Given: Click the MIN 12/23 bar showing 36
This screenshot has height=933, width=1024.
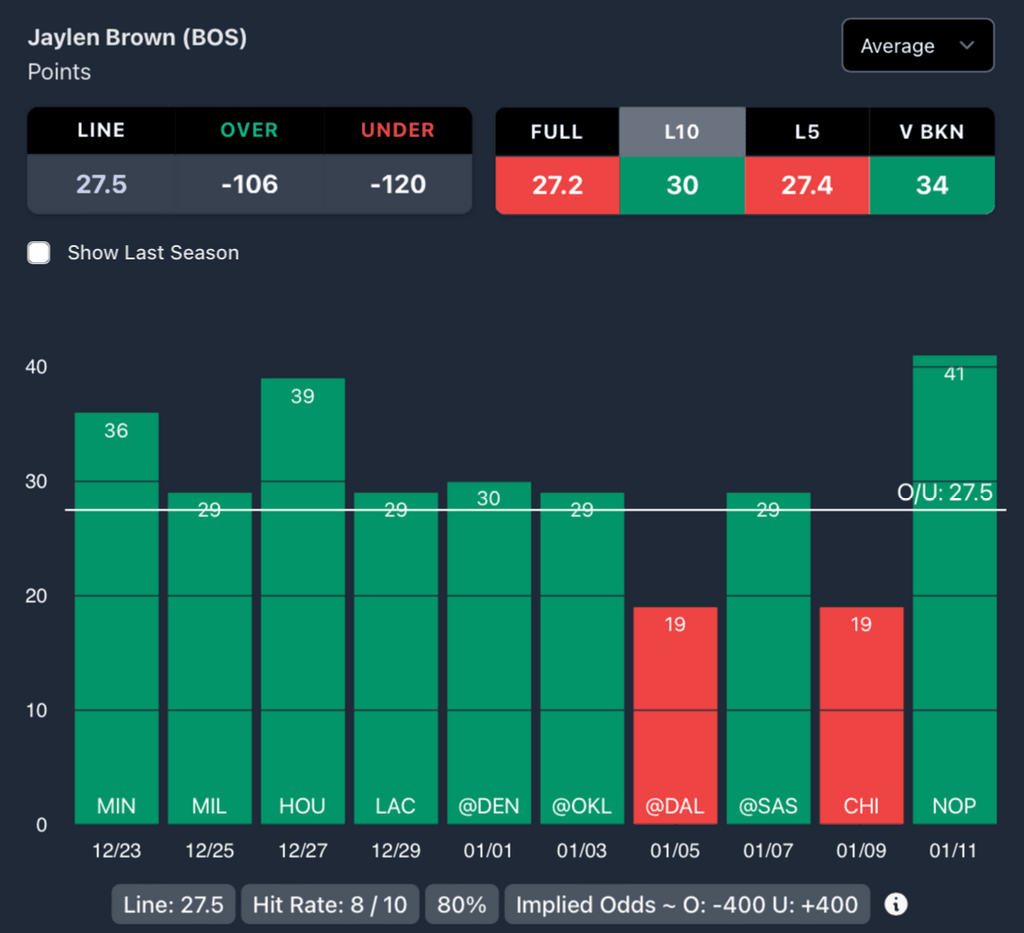Looking at the screenshot, I should point(116,618).
